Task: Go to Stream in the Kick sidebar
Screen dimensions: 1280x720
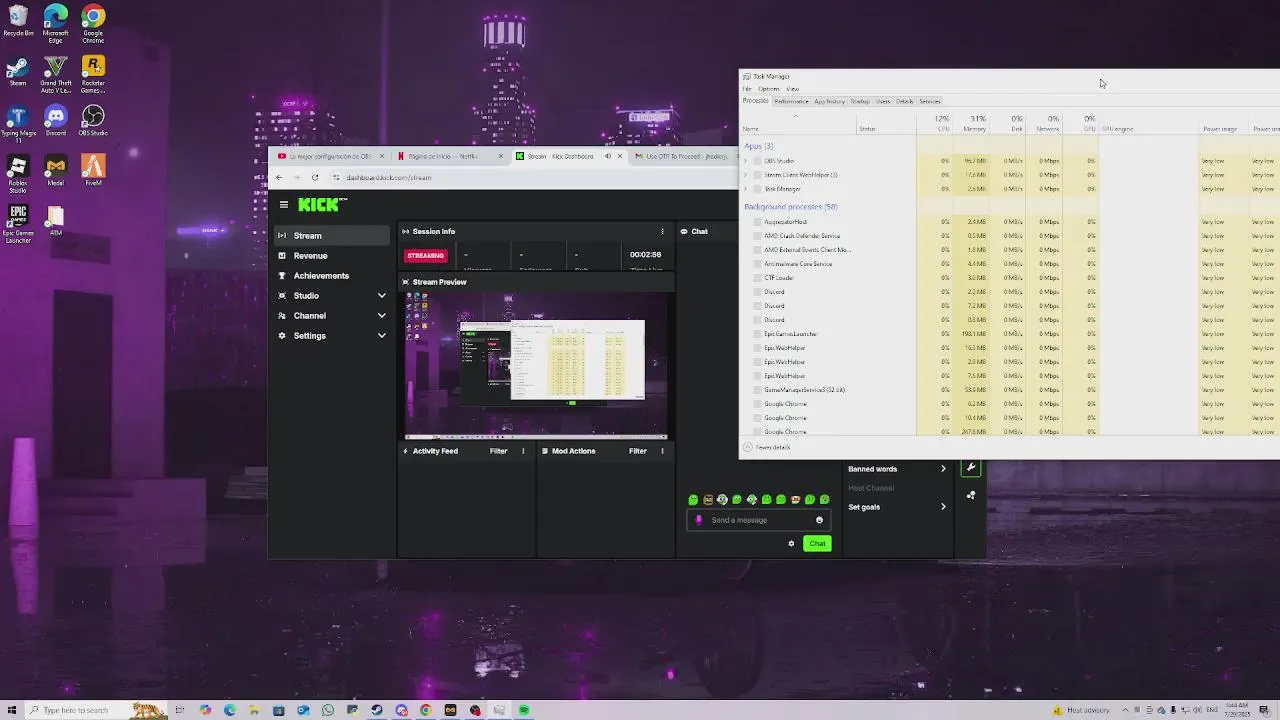Action: [x=332, y=236]
